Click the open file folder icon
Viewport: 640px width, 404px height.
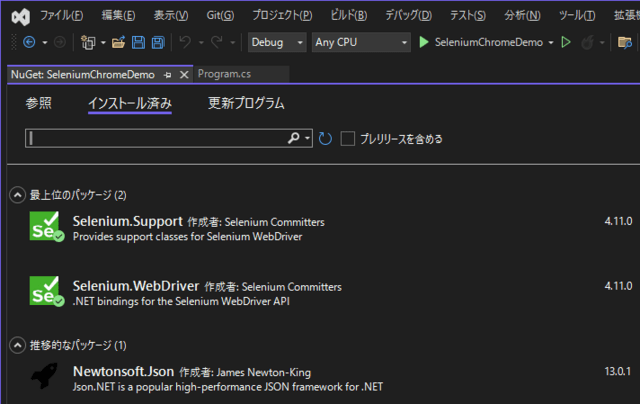click(x=118, y=42)
